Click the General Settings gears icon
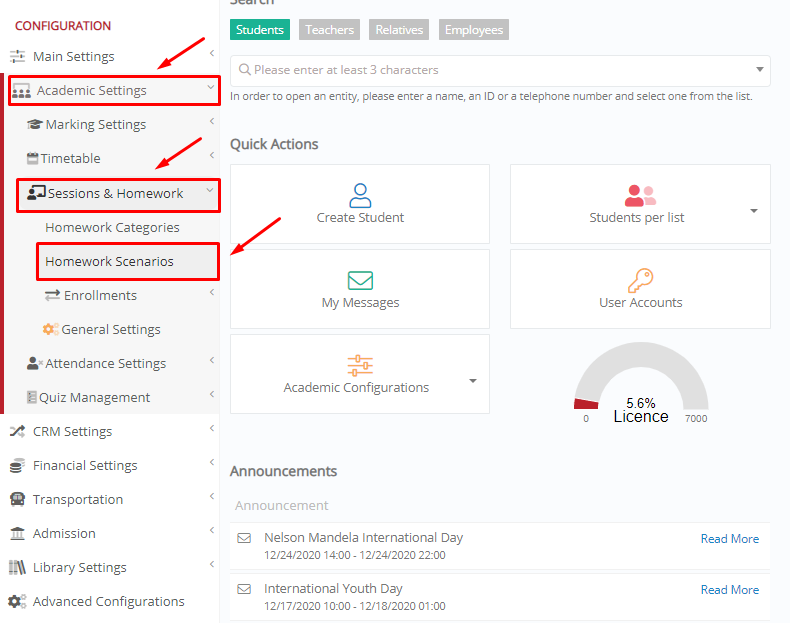This screenshot has height=623, width=790. point(50,329)
